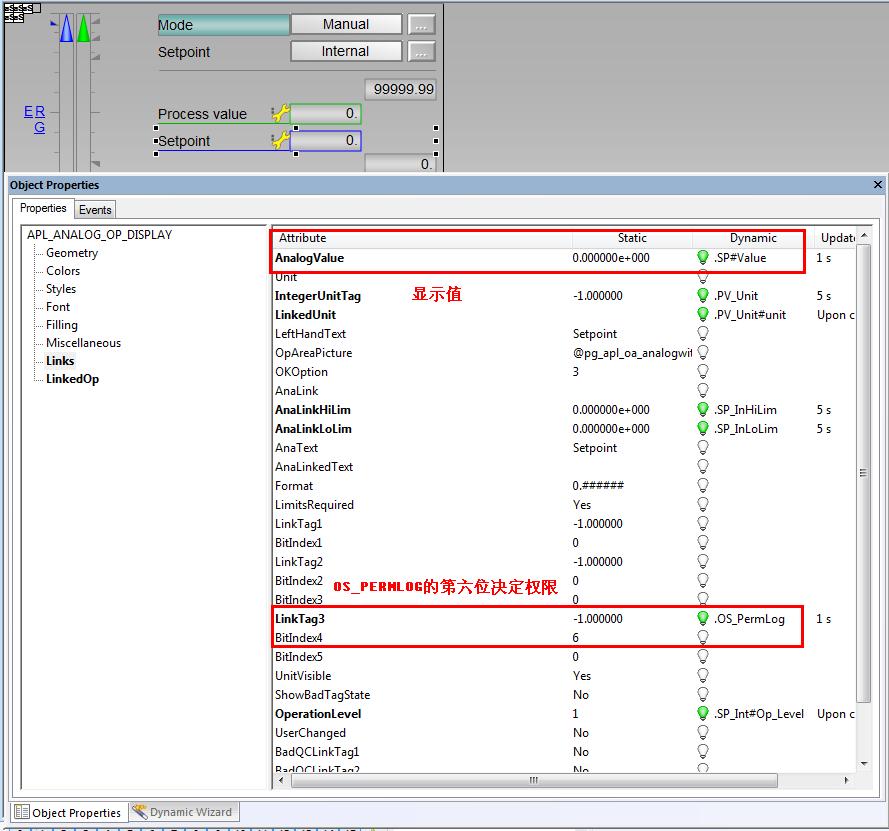The height and width of the screenshot is (831, 889).
Task: Close the Object Properties panel
Action: point(877,185)
